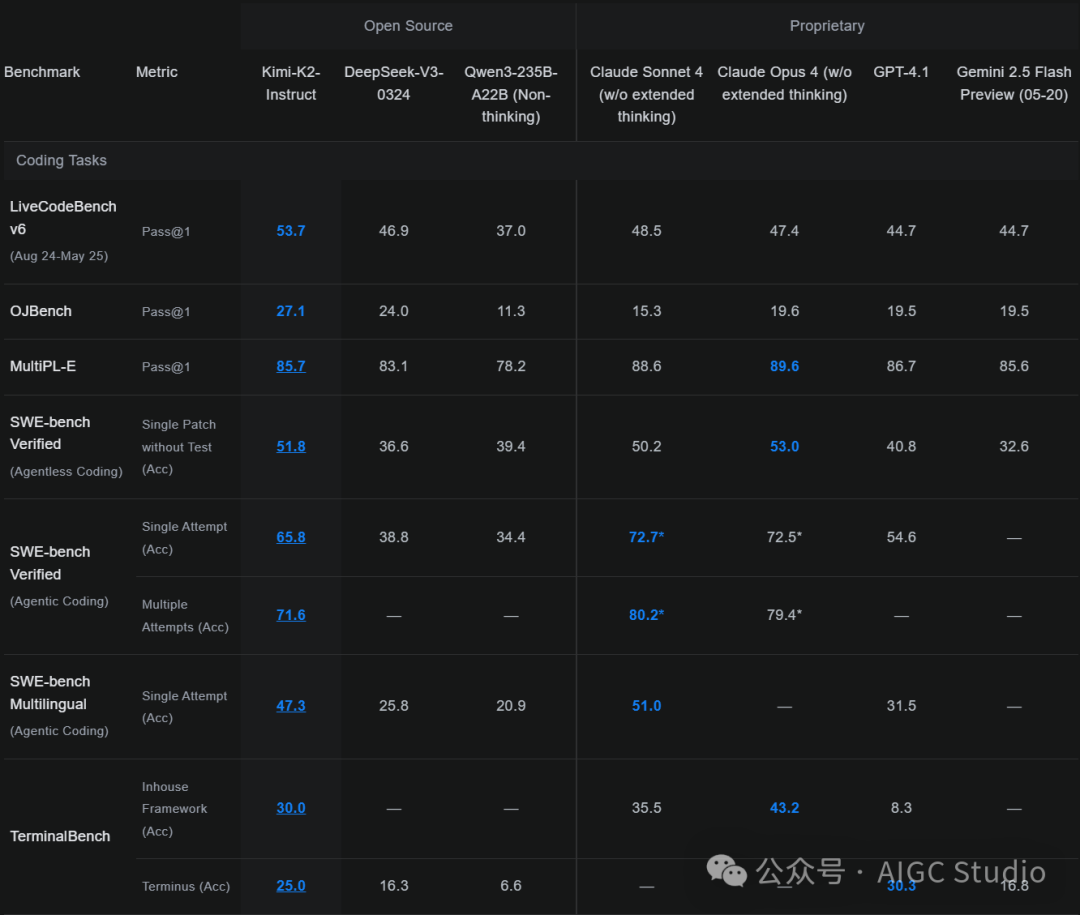
Task: Click the 31.5 Multilingual GPT-4.1 score
Action: (x=901, y=706)
